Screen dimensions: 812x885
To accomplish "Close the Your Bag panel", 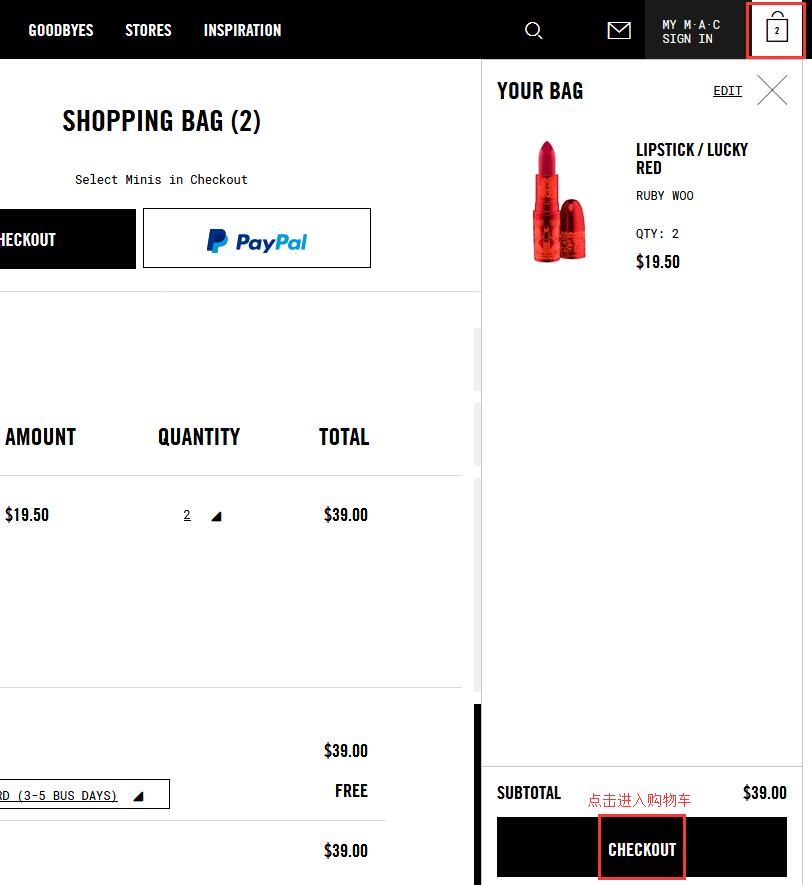I will [772, 91].
